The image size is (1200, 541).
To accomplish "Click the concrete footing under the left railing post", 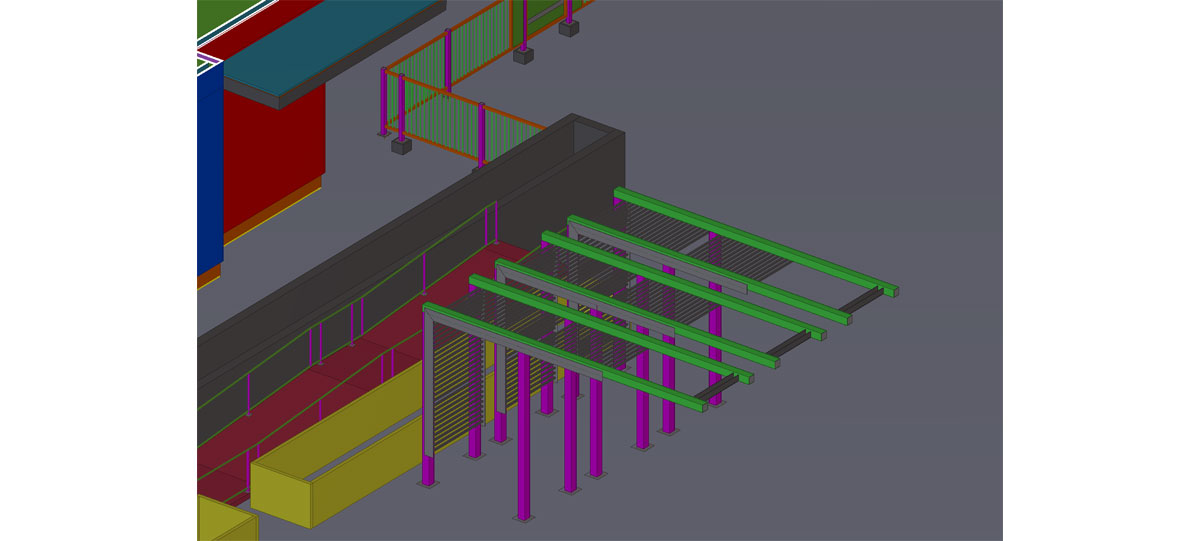I will [x=401, y=146].
